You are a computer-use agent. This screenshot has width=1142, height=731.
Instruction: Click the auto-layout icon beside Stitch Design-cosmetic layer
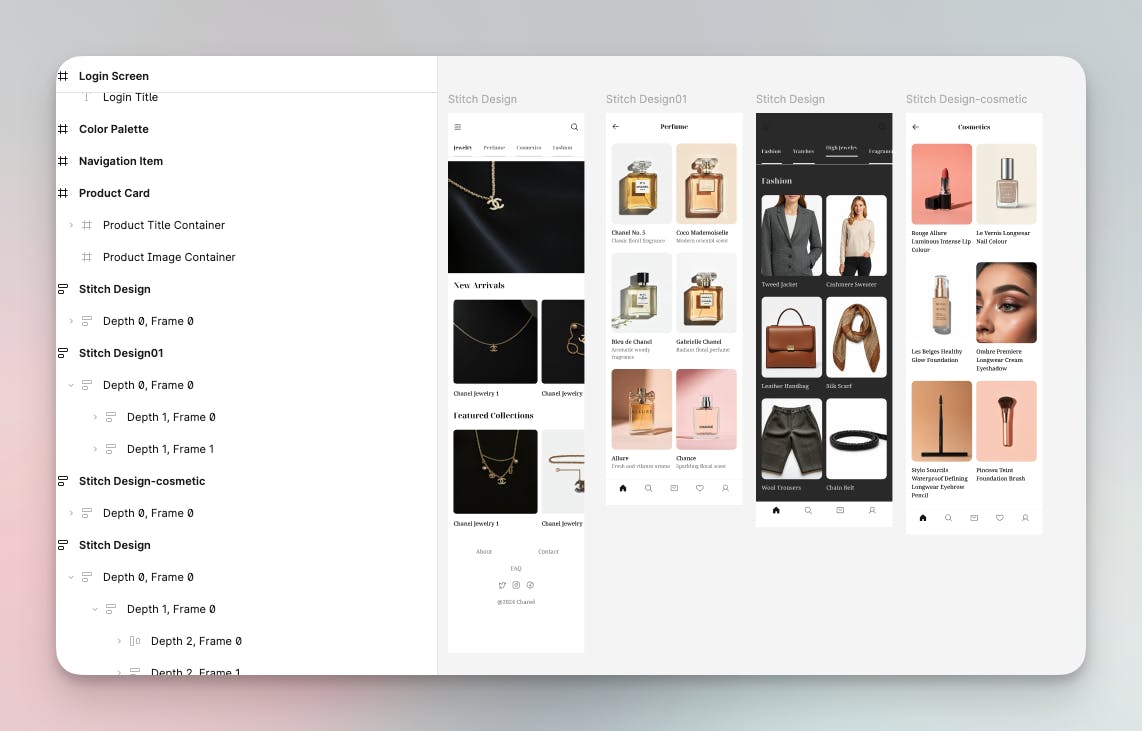coord(63,481)
